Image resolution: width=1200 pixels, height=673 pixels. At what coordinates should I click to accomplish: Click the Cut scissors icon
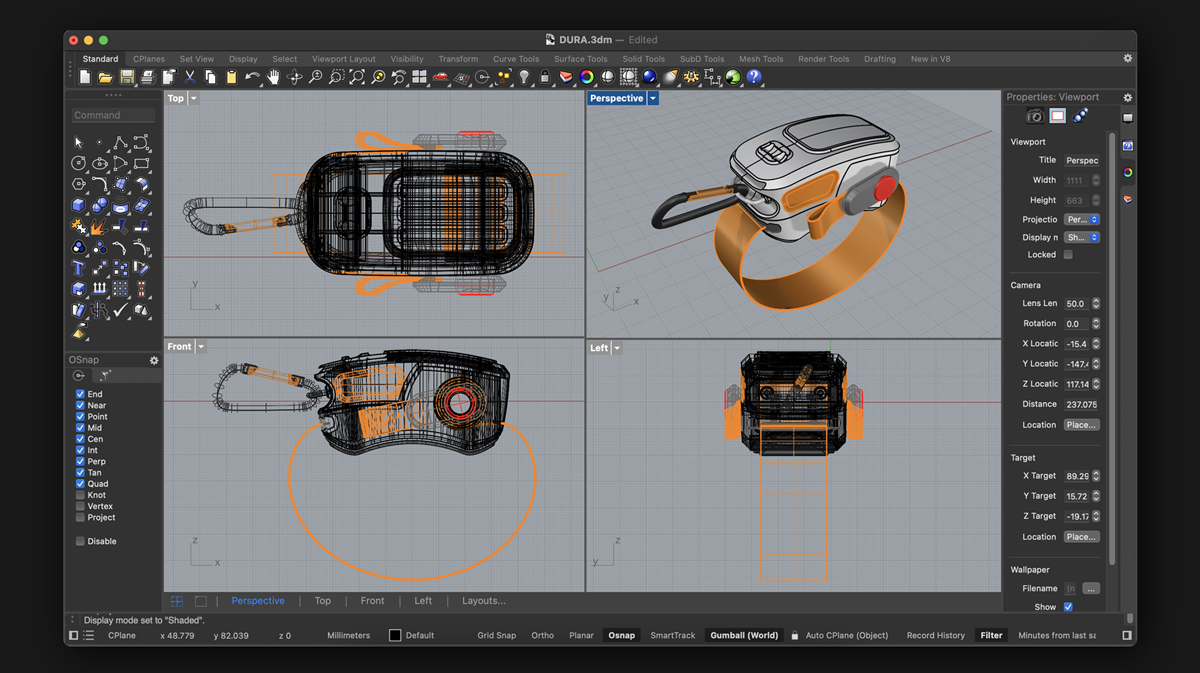pyautogui.click(x=190, y=77)
